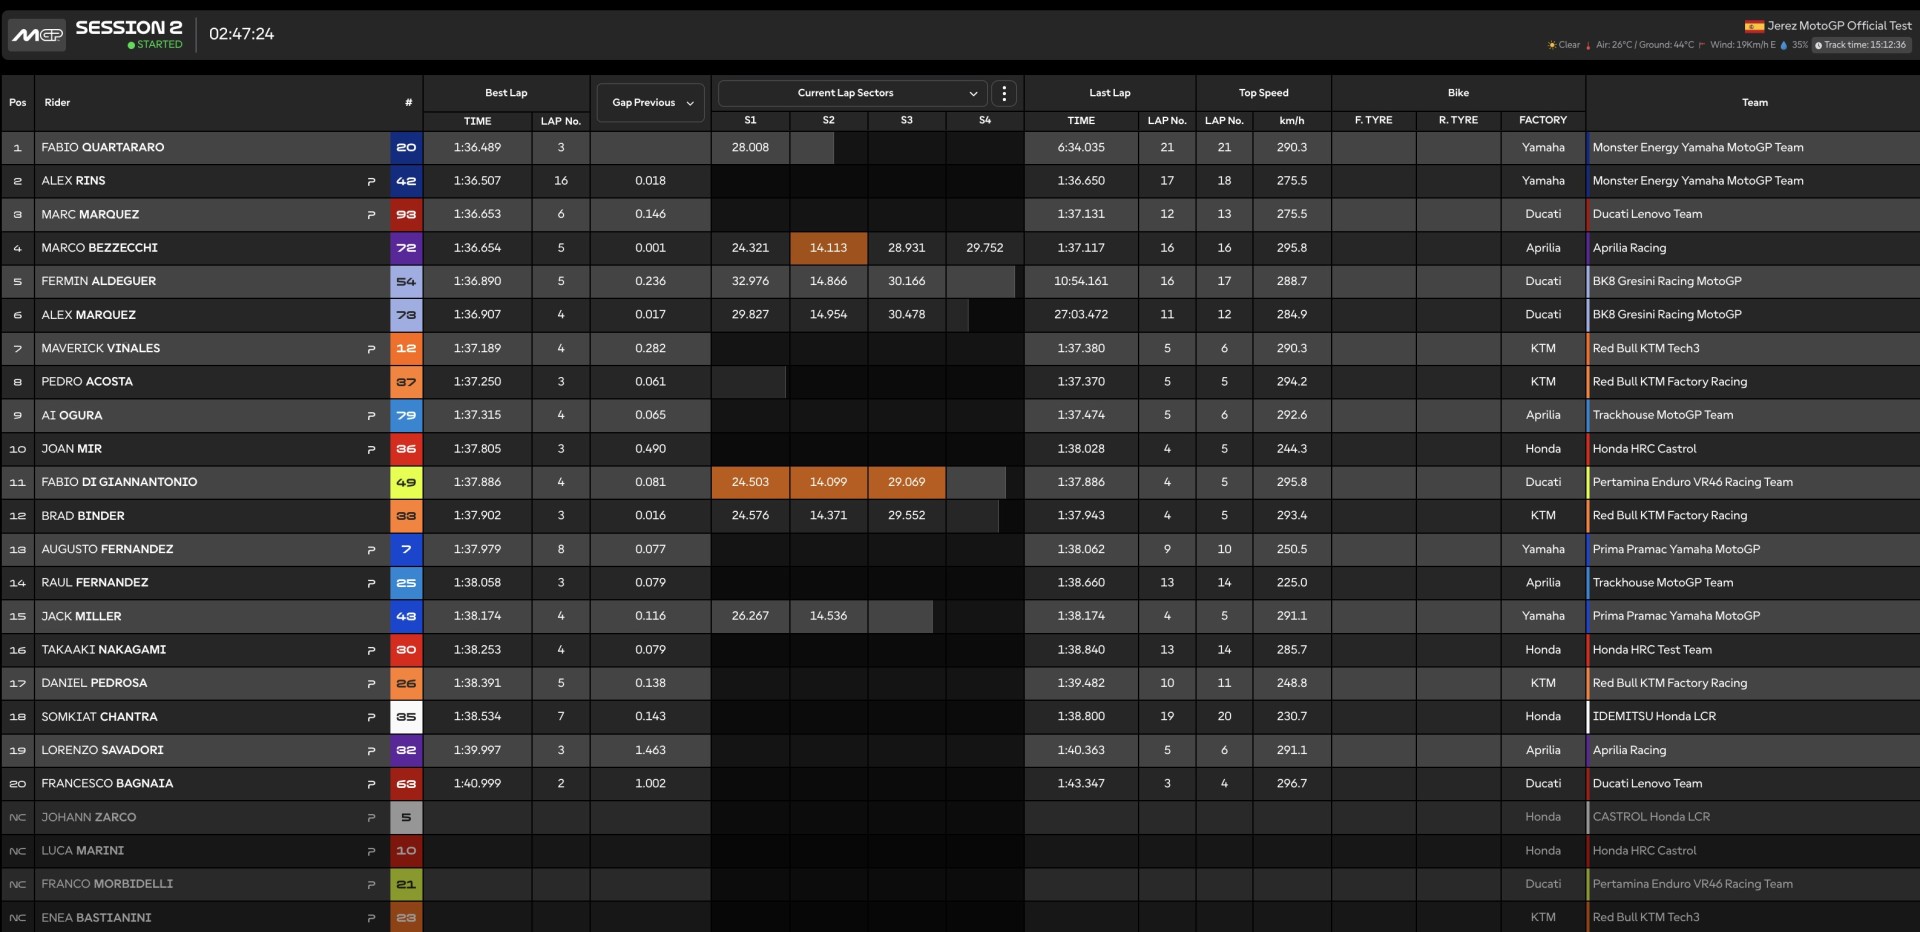
Task: Select the FABIO QUARTARARO row name
Action: click(102, 147)
